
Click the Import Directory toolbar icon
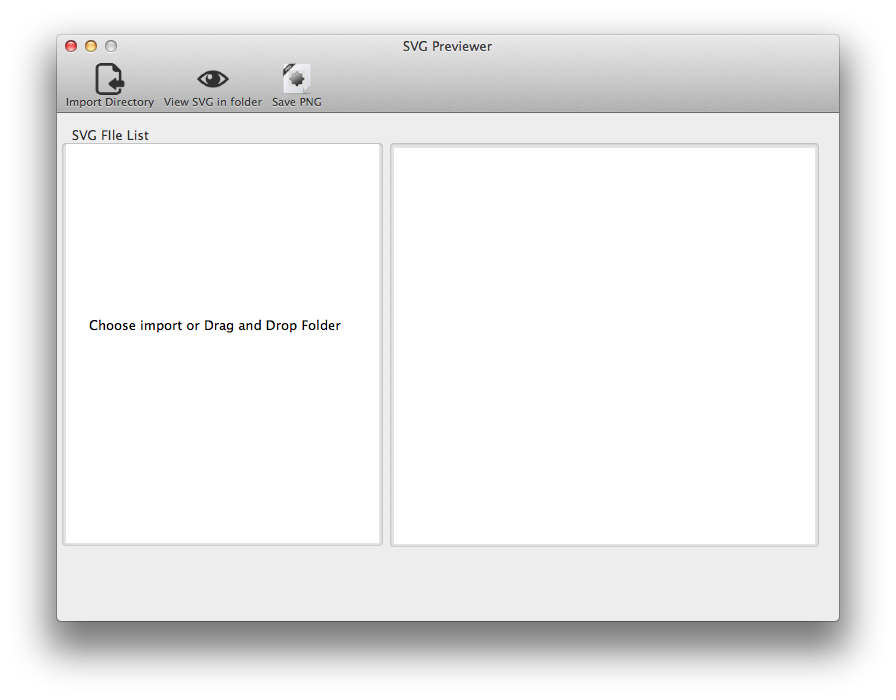(x=109, y=79)
